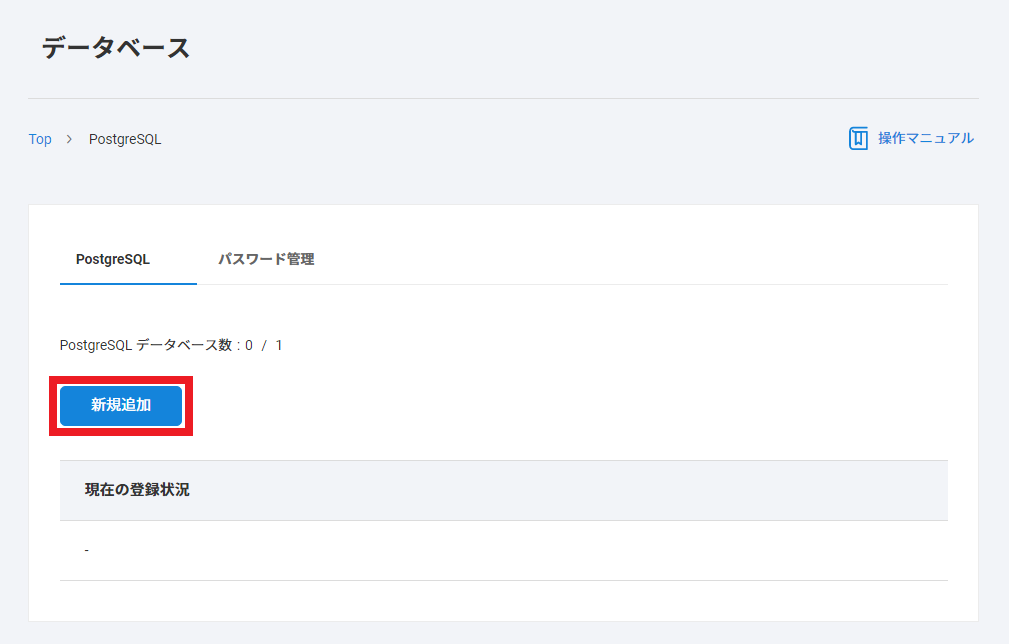Select PostgreSQL in the breadcrumb
The width and height of the screenshot is (1009, 644).
[x=125, y=139]
